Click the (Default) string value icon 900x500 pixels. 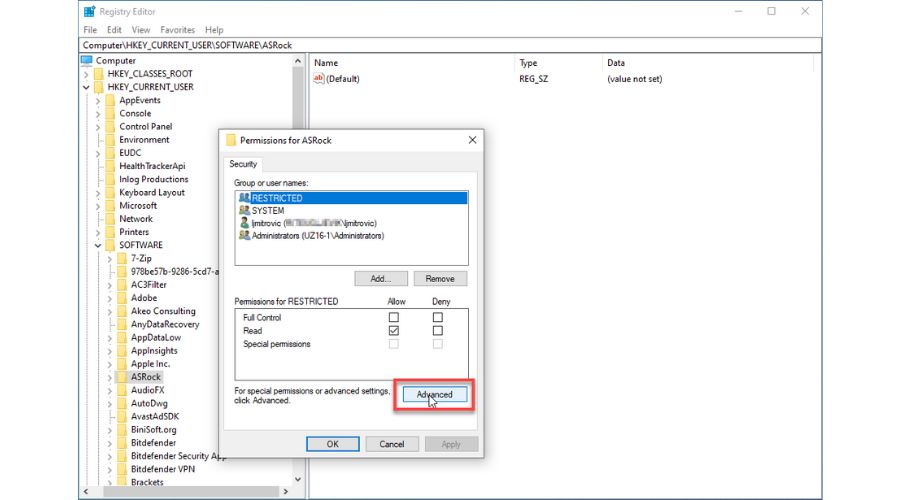point(319,79)
